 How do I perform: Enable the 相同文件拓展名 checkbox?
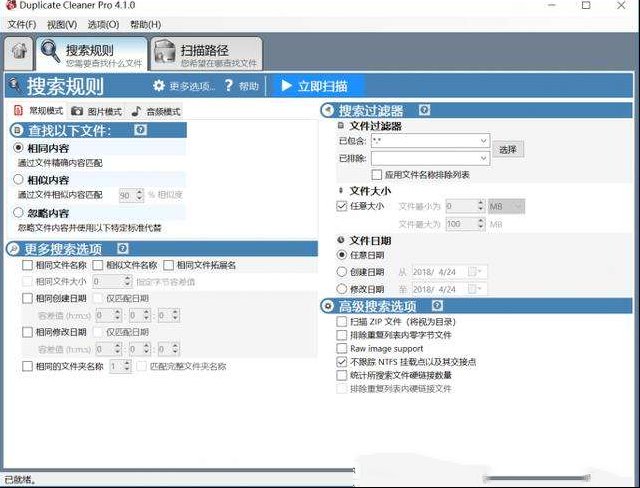tap(169, 265)
